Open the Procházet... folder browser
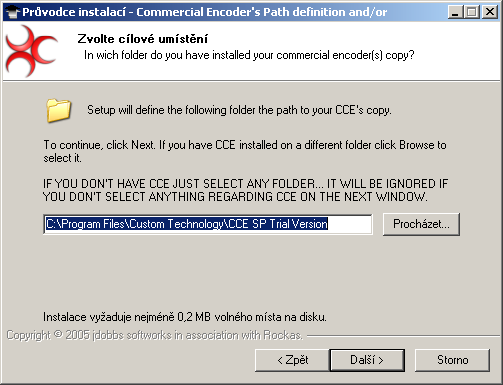 tap(421, 224)
